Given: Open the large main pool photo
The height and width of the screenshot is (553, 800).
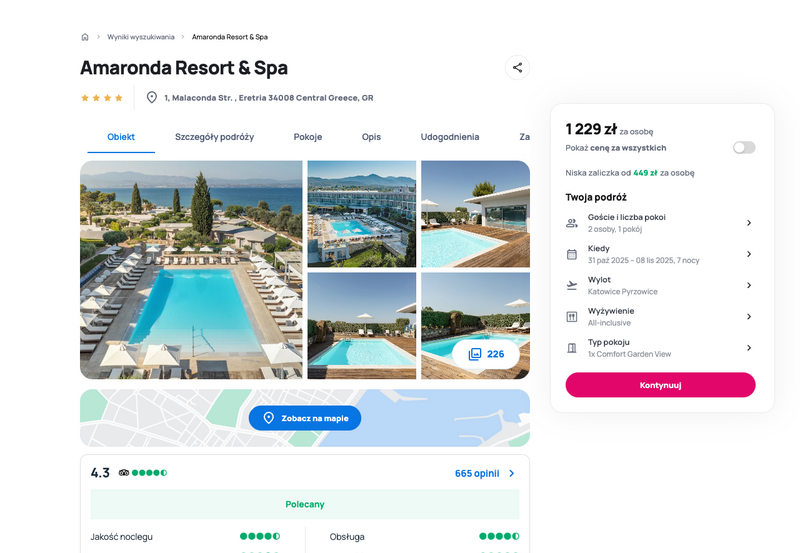Looking at the screenshot, I should point(191,270).
